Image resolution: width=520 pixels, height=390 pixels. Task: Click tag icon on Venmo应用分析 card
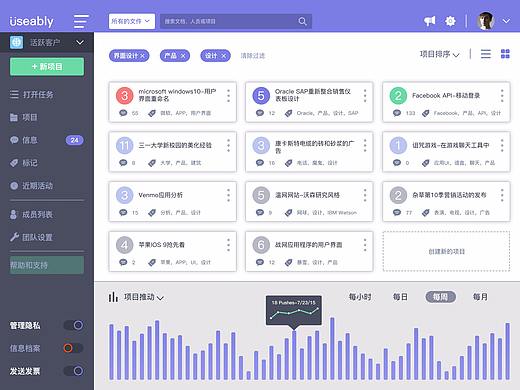(x=152, y=213)
